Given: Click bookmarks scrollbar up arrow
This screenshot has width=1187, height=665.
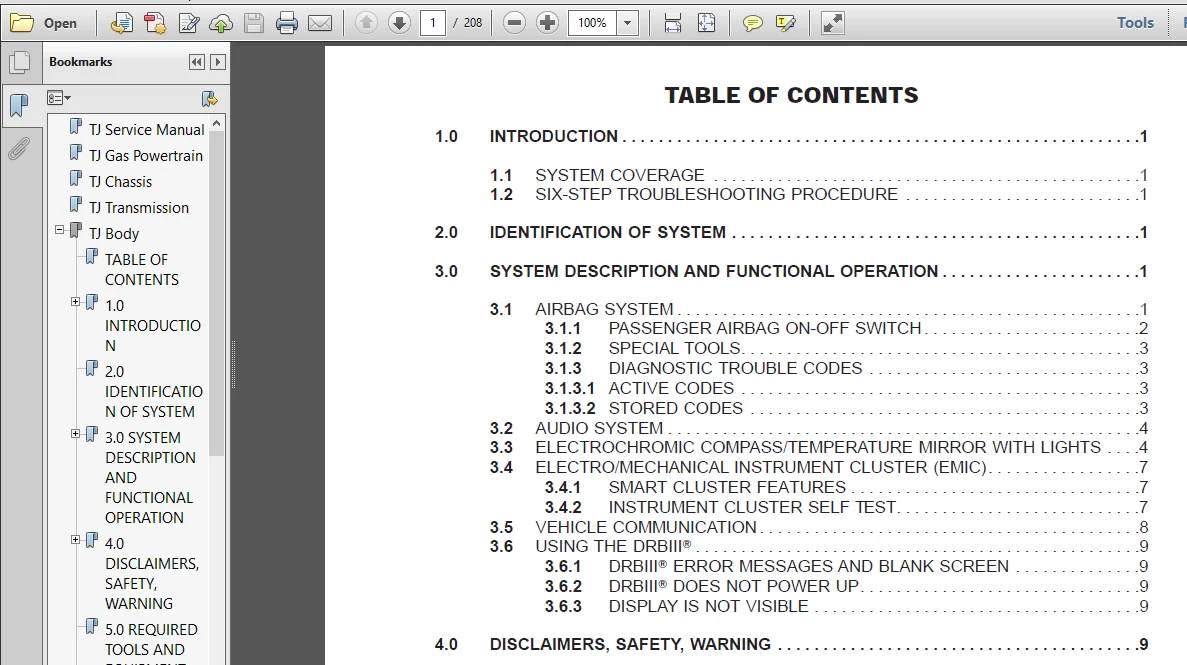Looking at the screenshot, I should coord(217,123).
